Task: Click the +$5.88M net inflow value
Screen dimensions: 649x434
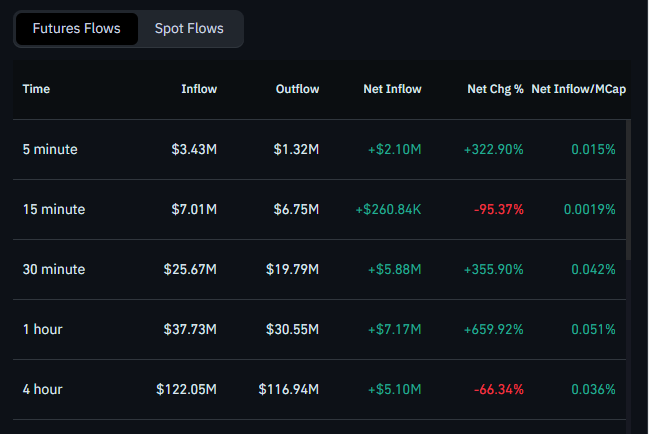Action: (x=395, y=269)
